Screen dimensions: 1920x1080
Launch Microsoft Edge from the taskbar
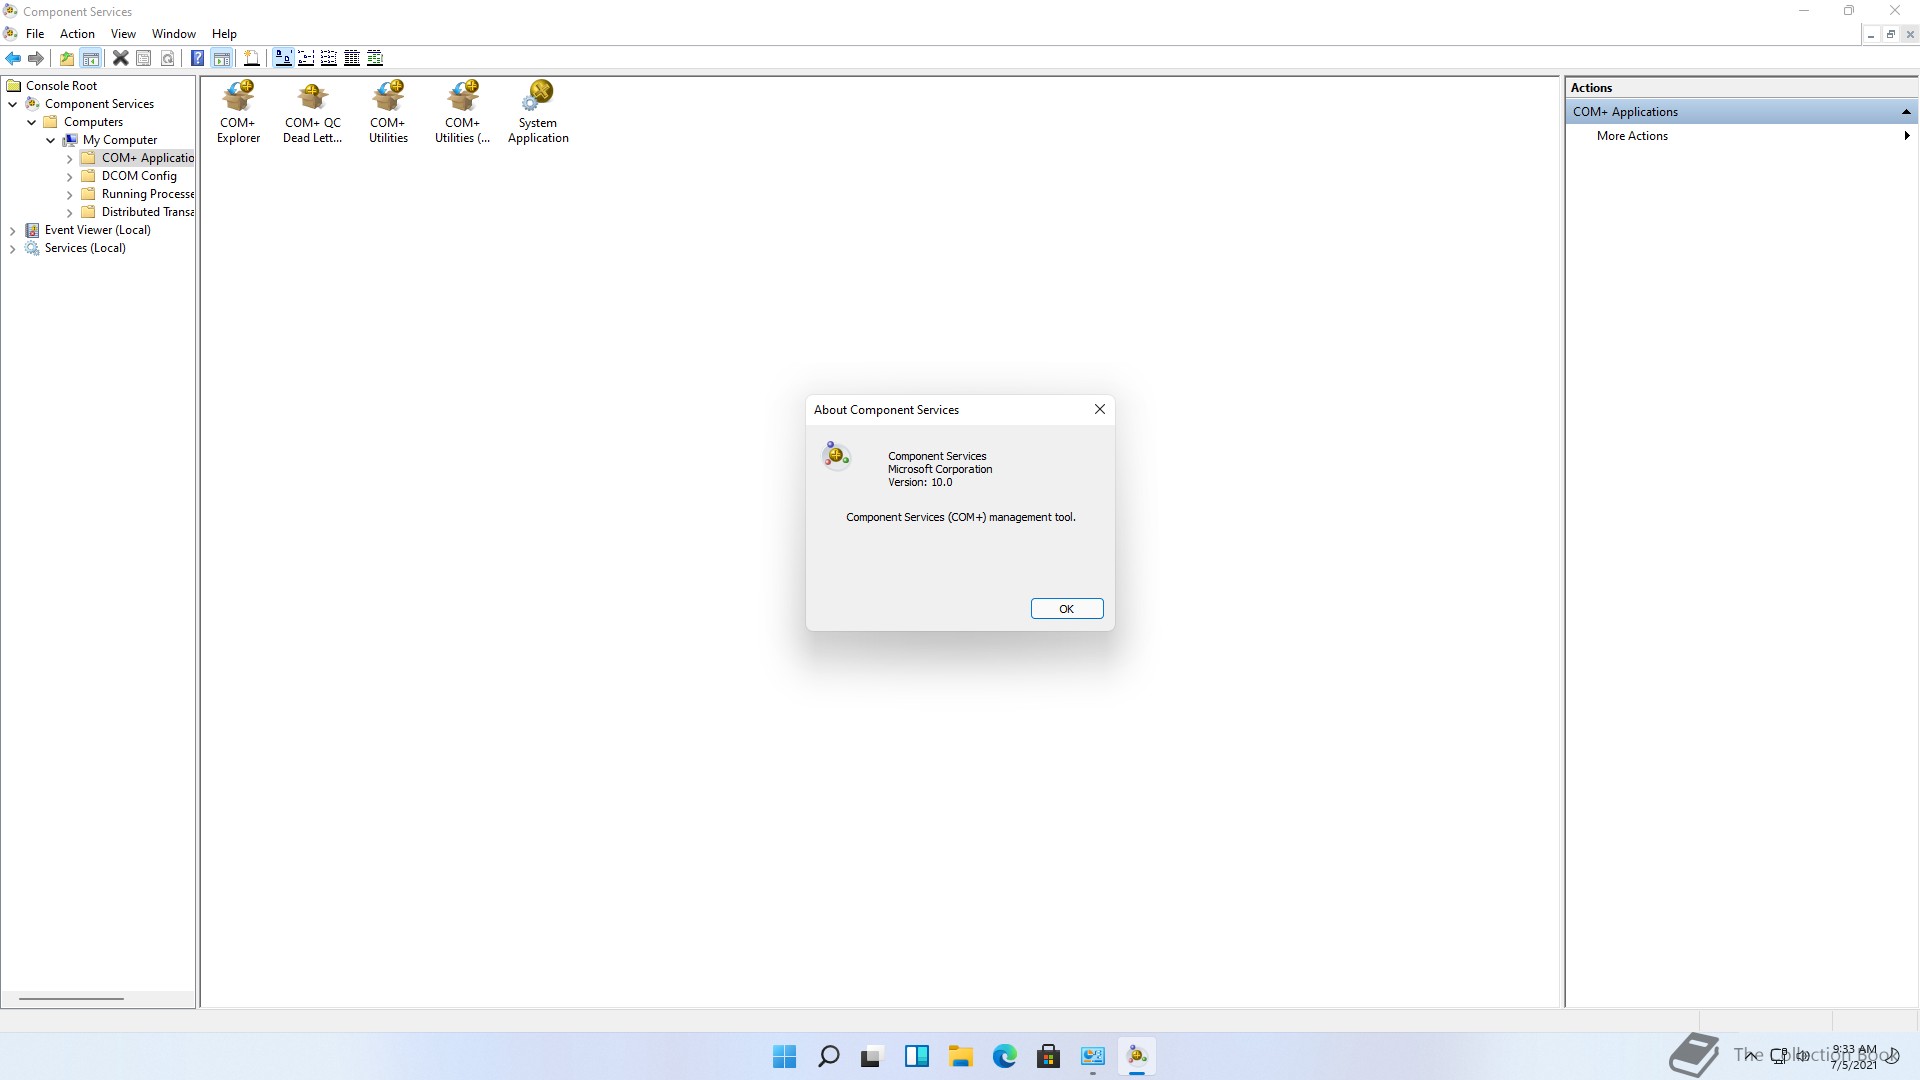point(1004,1056)
